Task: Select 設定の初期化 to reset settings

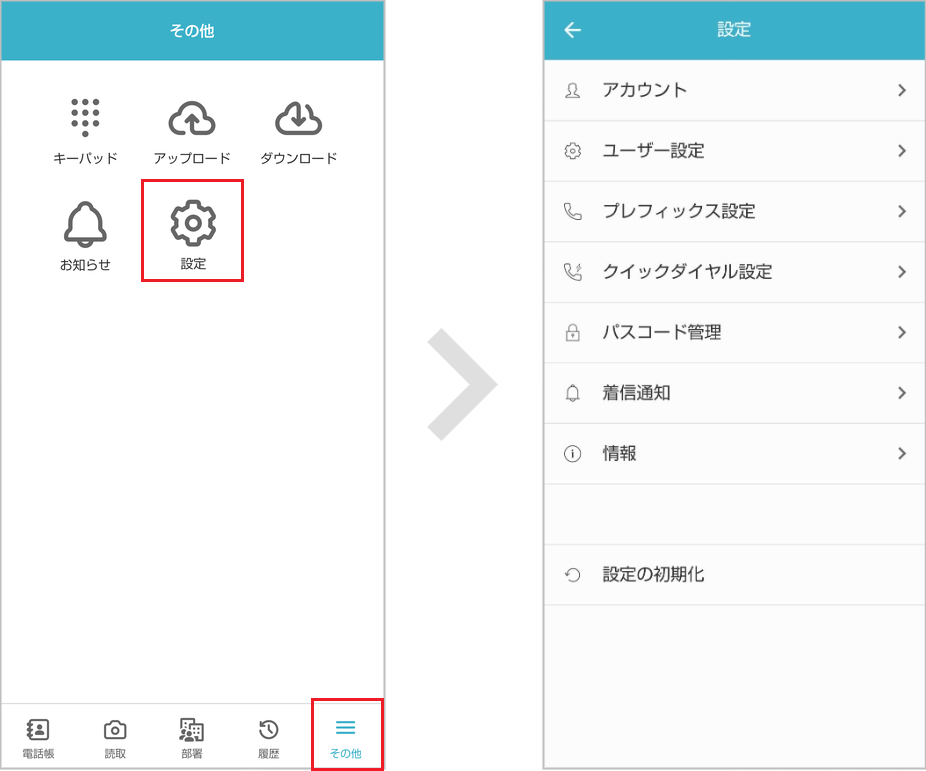Action: pyautogui.click(x=734, y=574)
